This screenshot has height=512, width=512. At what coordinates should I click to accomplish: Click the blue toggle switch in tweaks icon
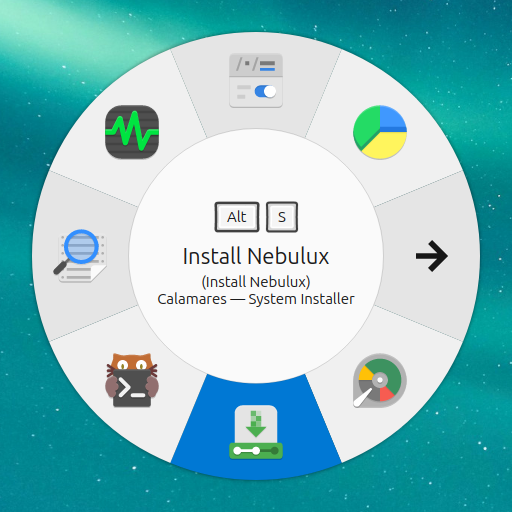pos(265,91)
